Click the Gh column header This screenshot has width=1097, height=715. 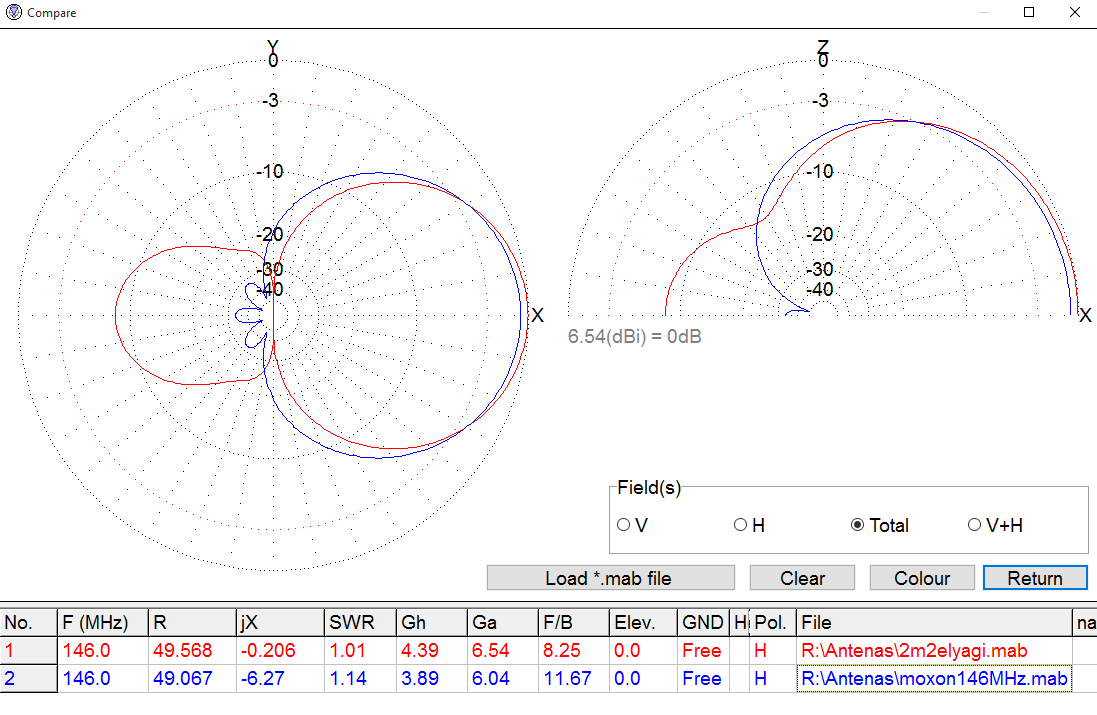point(432,622)
